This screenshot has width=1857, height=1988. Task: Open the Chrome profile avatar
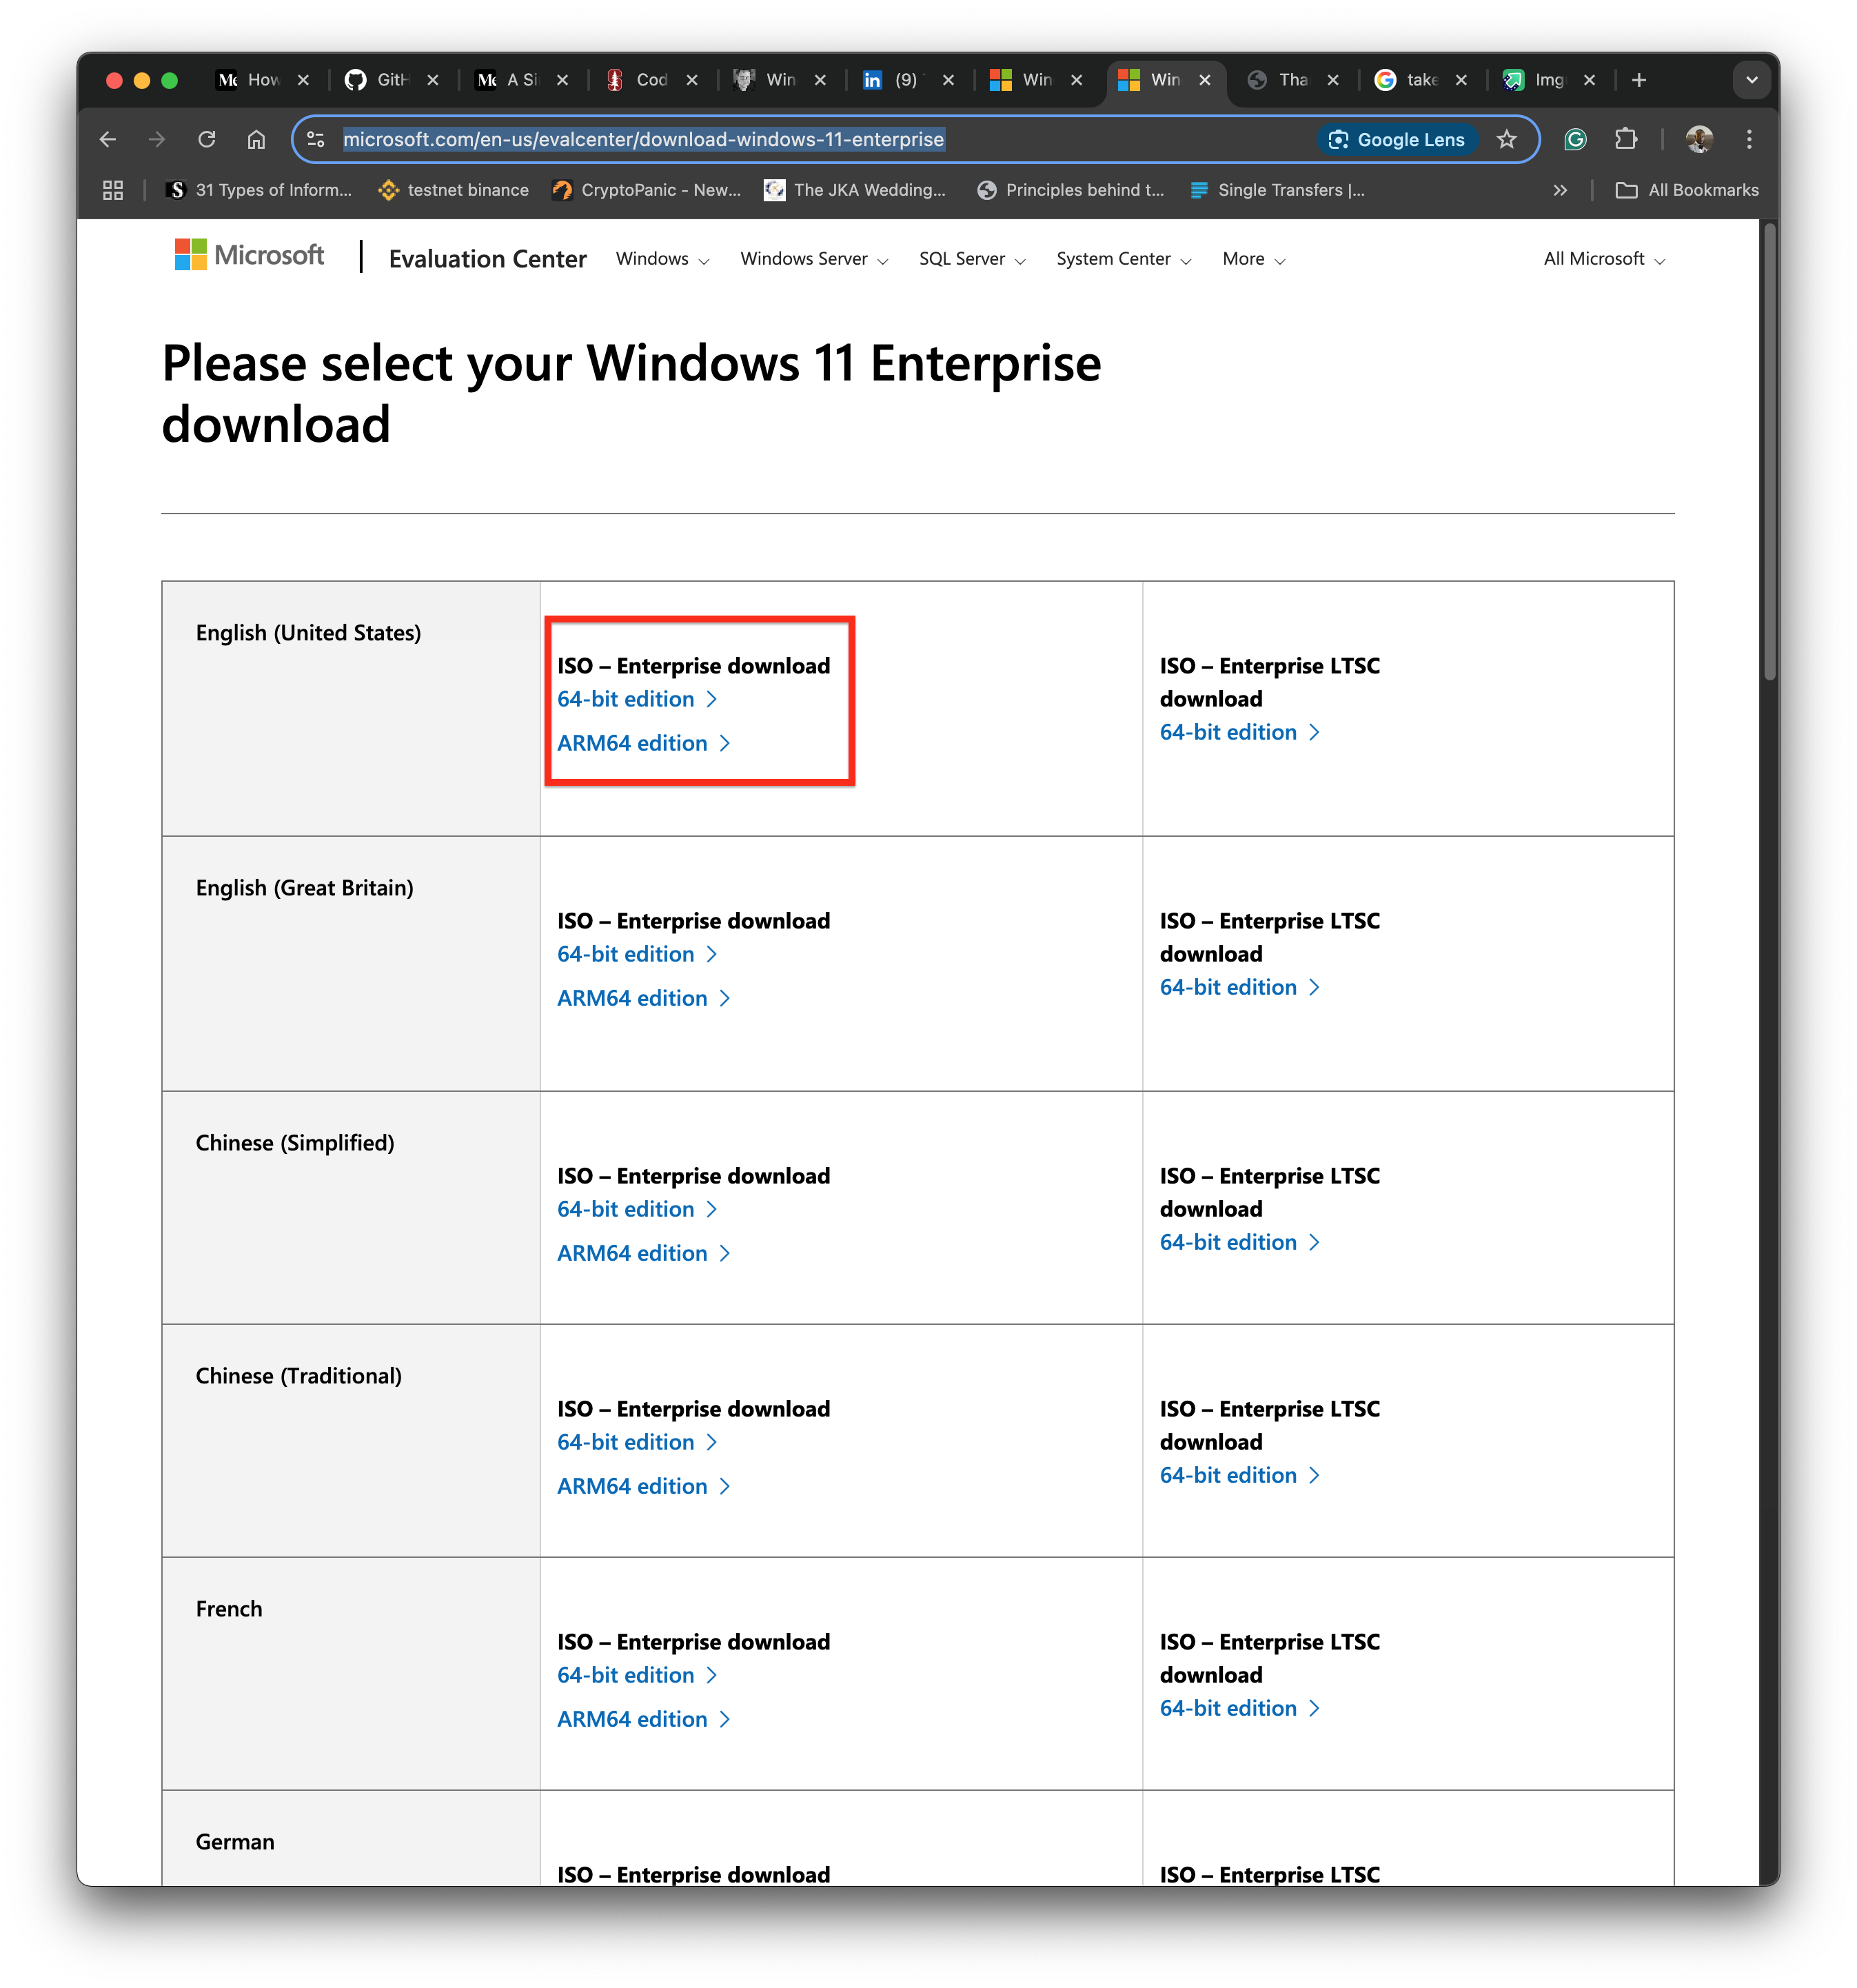1699,139
